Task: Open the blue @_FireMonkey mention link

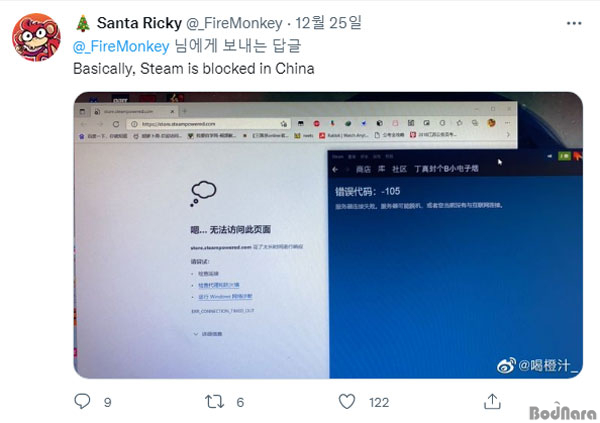Action: click(x=121, y=46)
